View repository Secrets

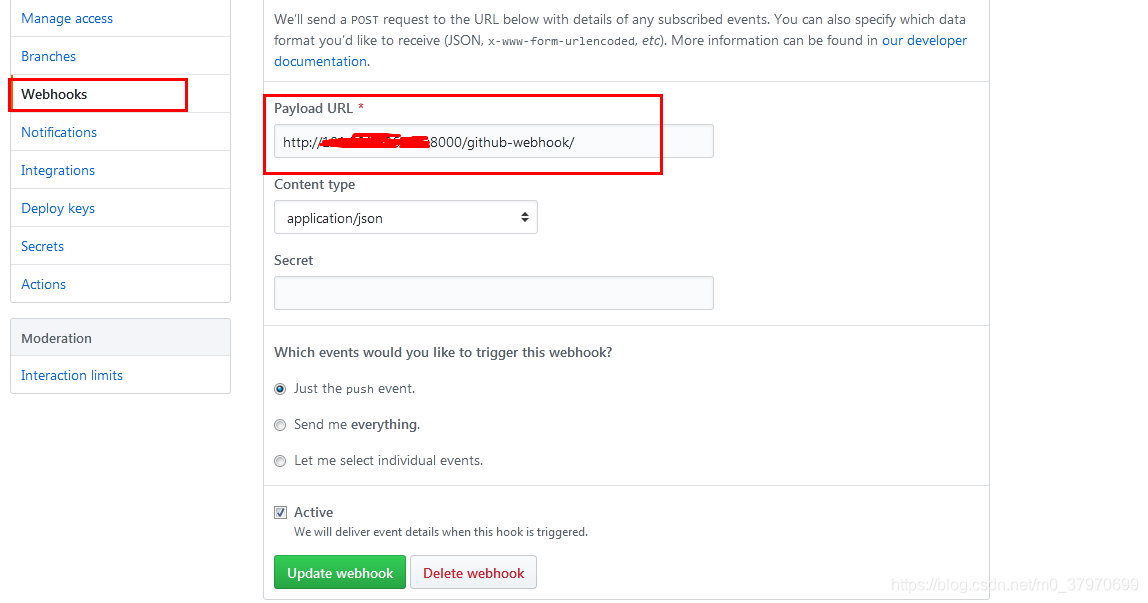(42, 246)
